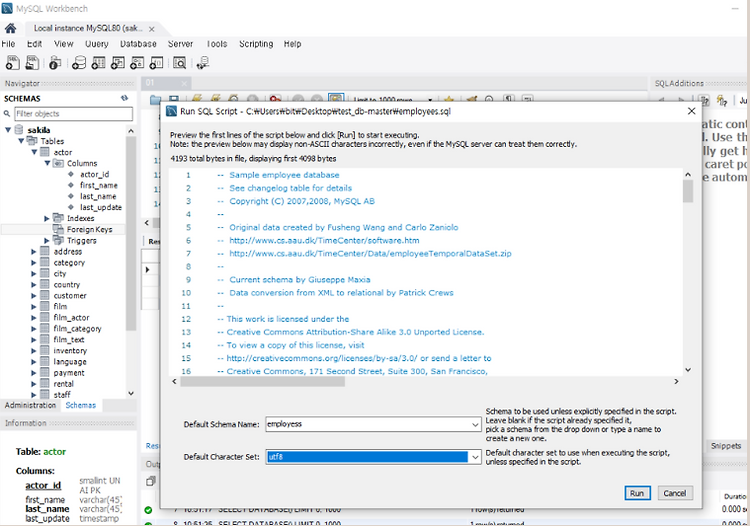This screenshot has width=750, height=526.
Task: Open the Default Schema Name dropdown
Action: pos(474,425)
